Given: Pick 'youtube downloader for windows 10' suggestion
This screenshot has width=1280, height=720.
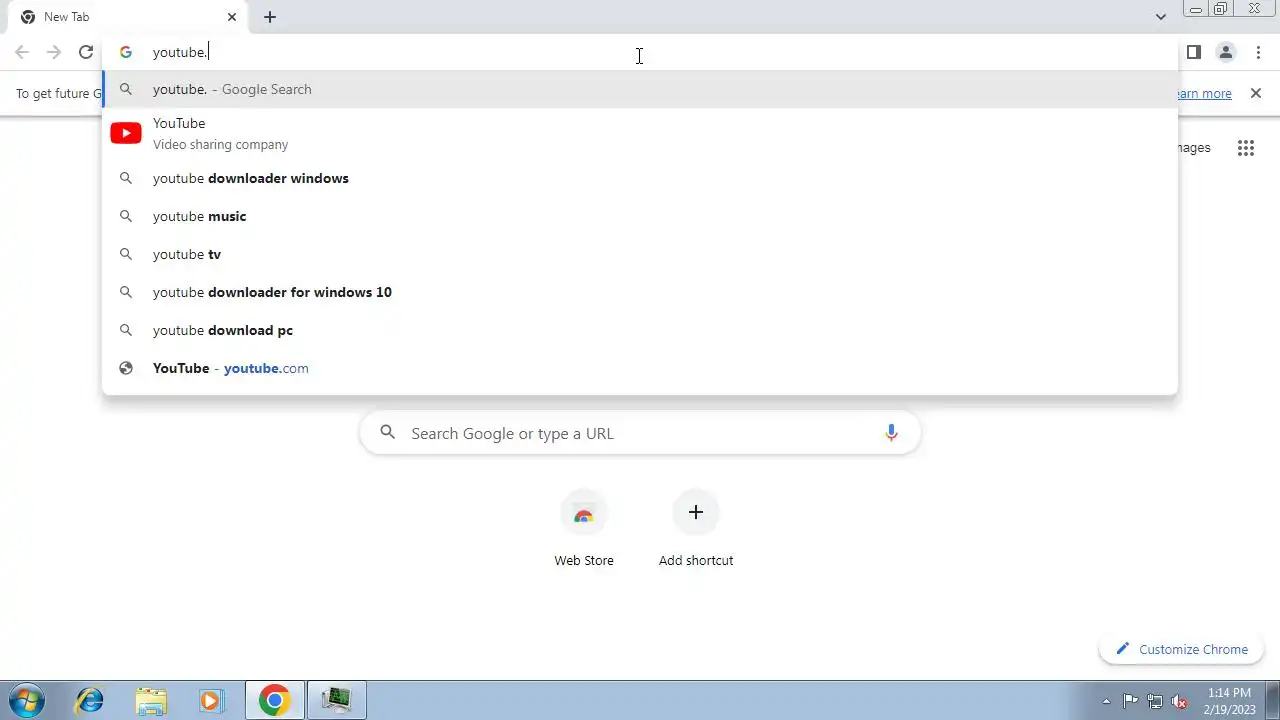Looking at the screenshot, I should tap(640, 292).
